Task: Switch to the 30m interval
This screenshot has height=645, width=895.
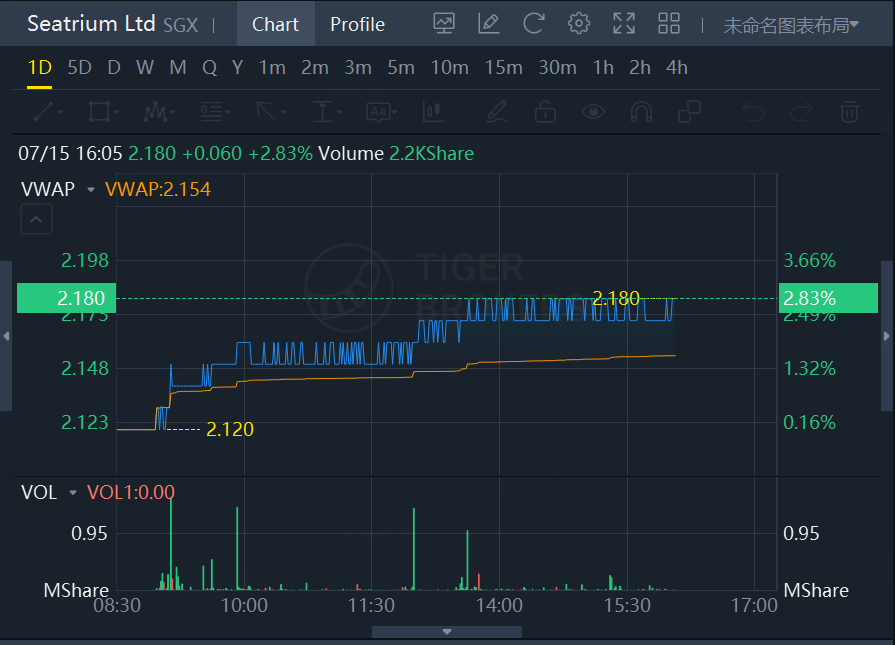Action: click(558, 68)
